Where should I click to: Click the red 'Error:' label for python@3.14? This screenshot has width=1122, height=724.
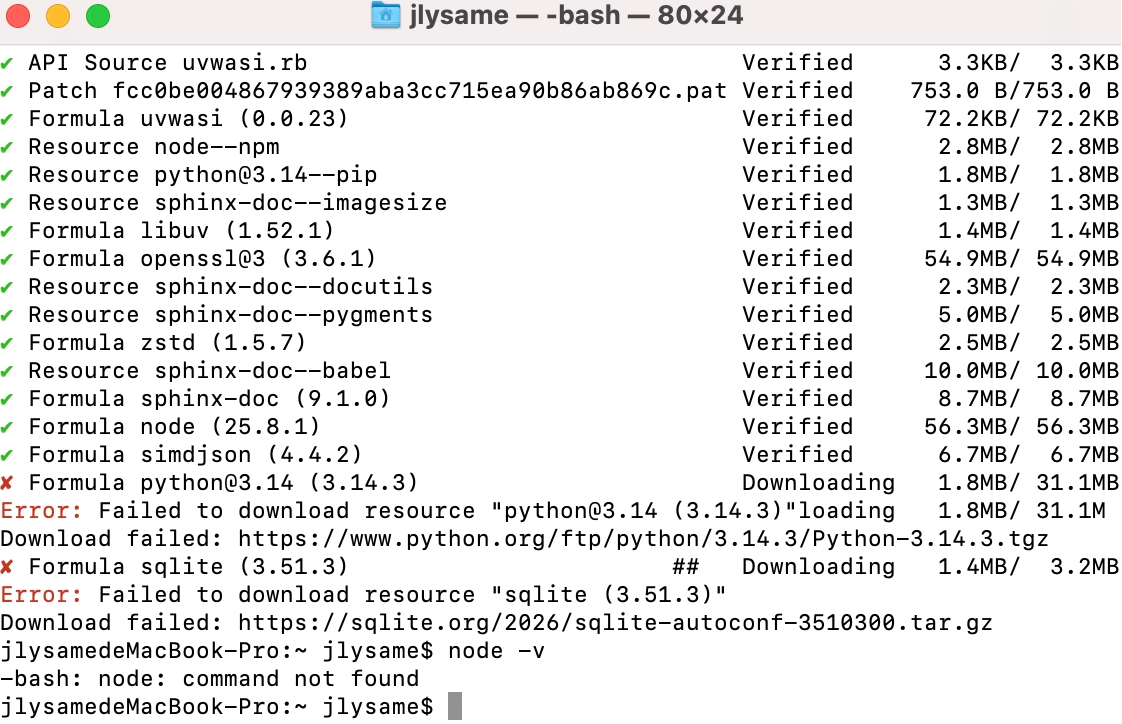point(42,511)
